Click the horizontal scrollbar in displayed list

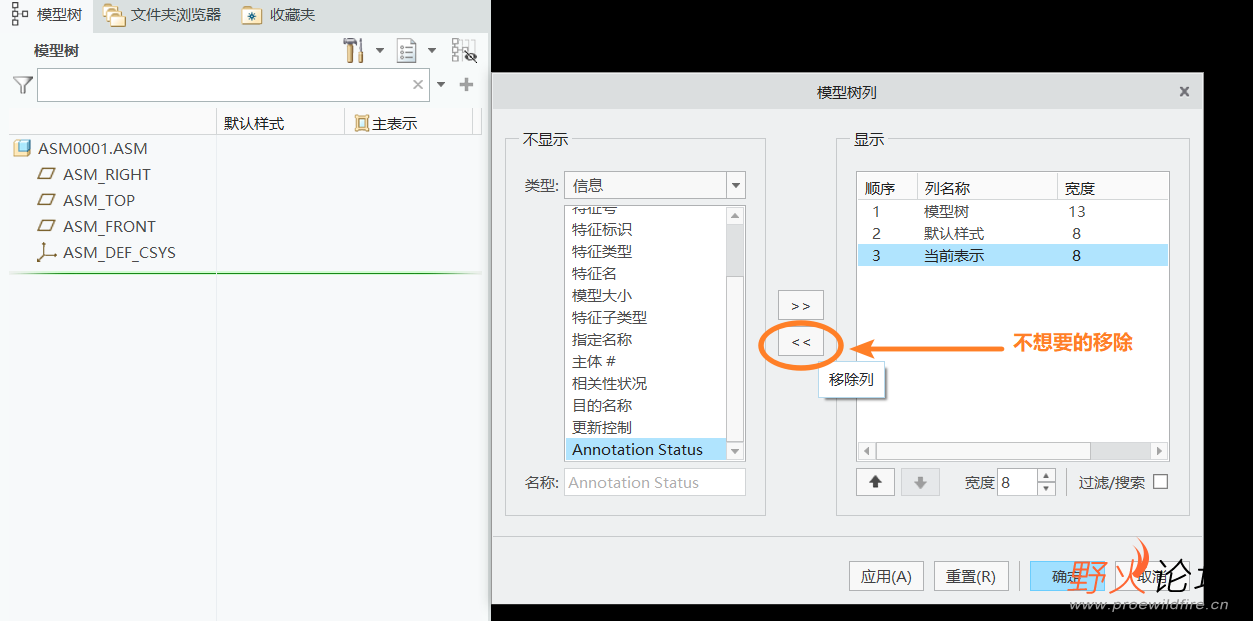pyautogui.click(x=1012, y=451)
